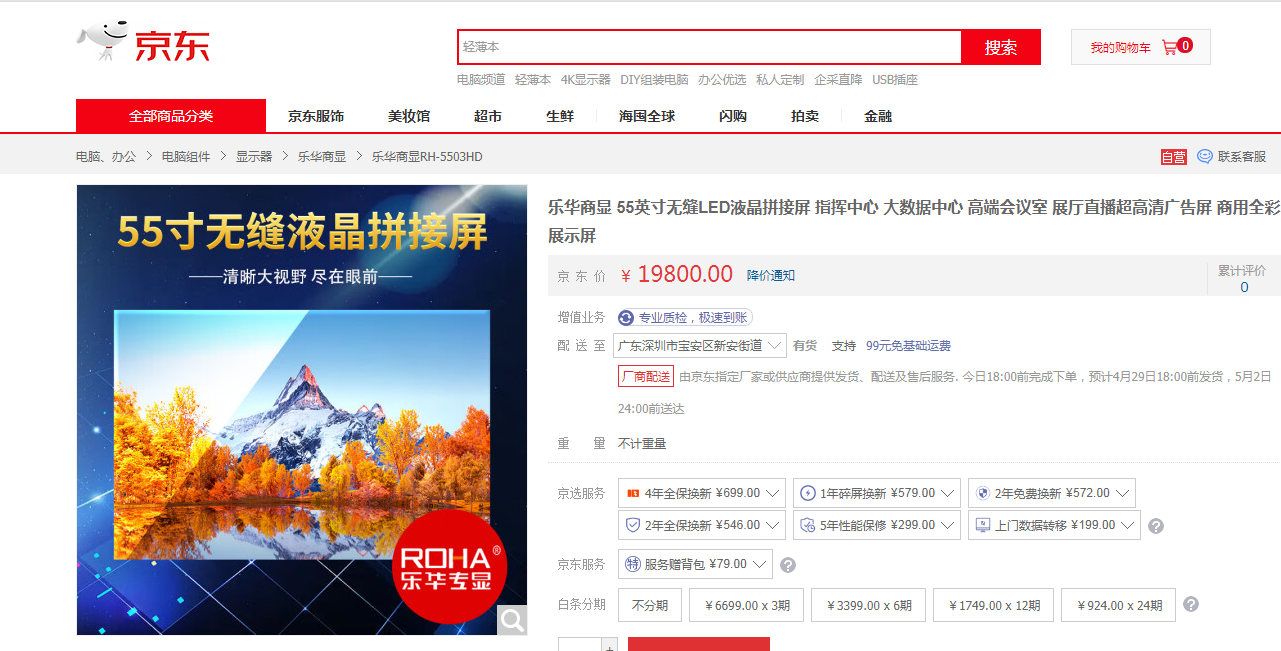Go to 电脑、办公 breadcrumb
This screenshot has height=651, width=1281.
[106, 157]
